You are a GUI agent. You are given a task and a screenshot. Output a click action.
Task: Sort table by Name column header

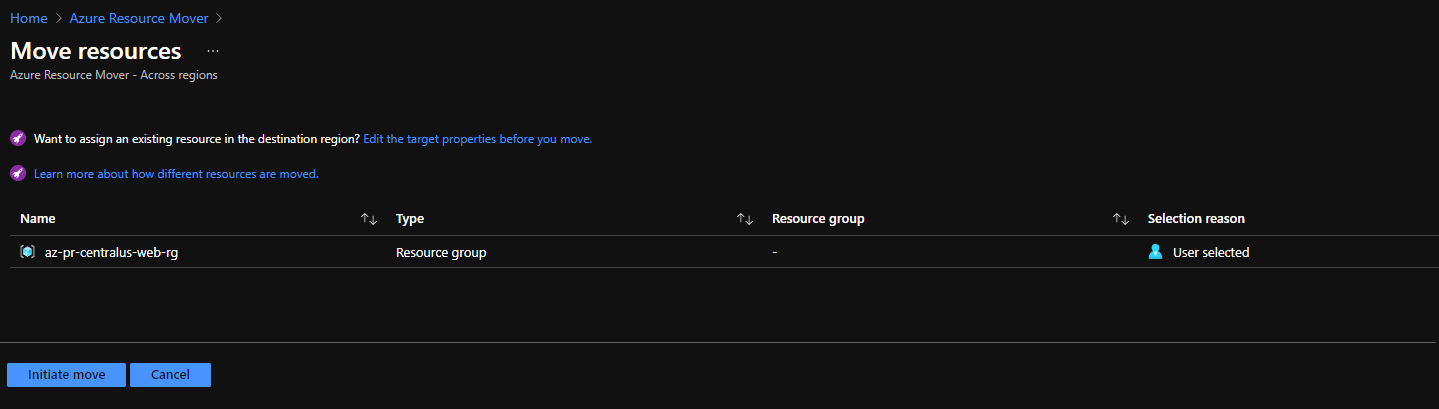tap(38, 218)
